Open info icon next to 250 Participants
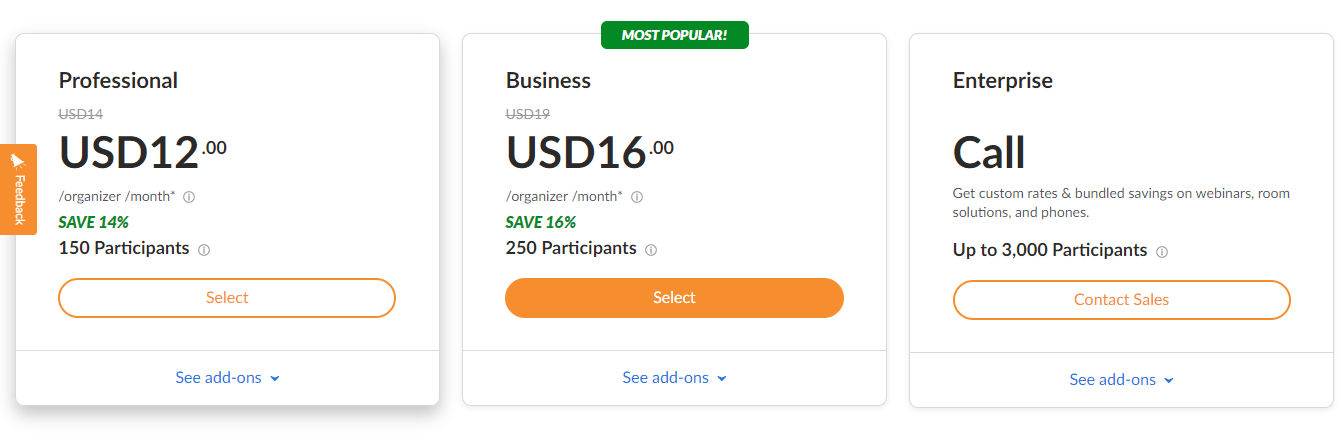1343x446 pixels. (651, 250)
